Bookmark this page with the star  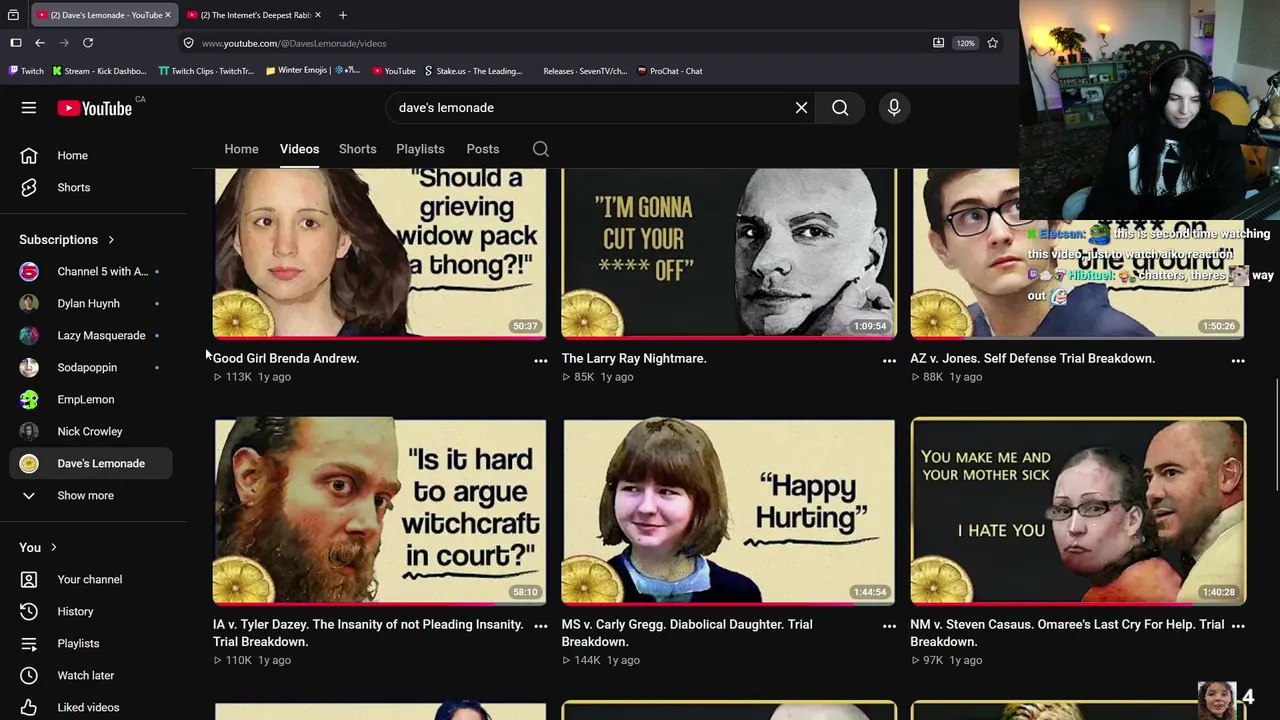[x=992, y=43]
